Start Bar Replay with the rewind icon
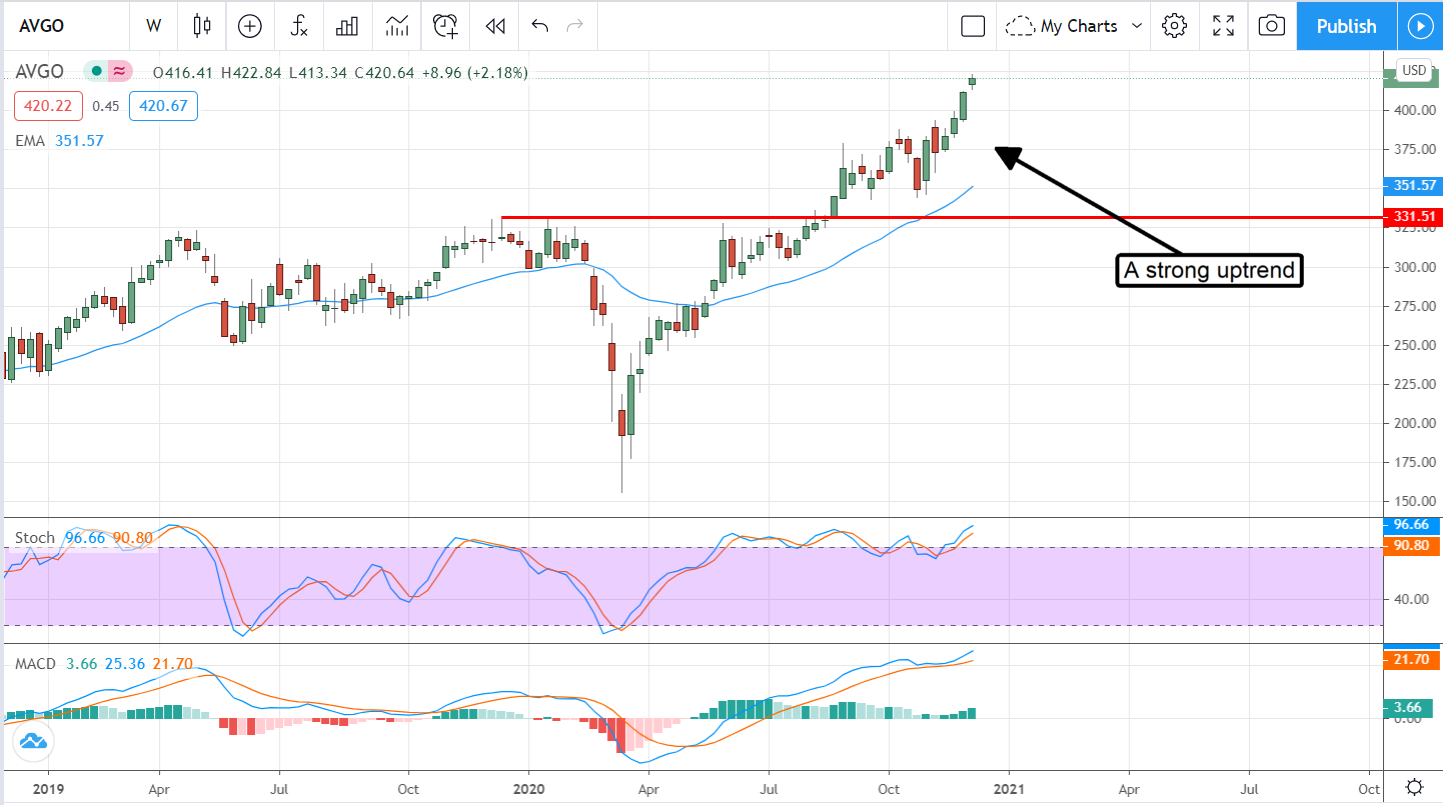This screenshot has width=1443, height=805. pyautogui.click(x=494, y=26)
